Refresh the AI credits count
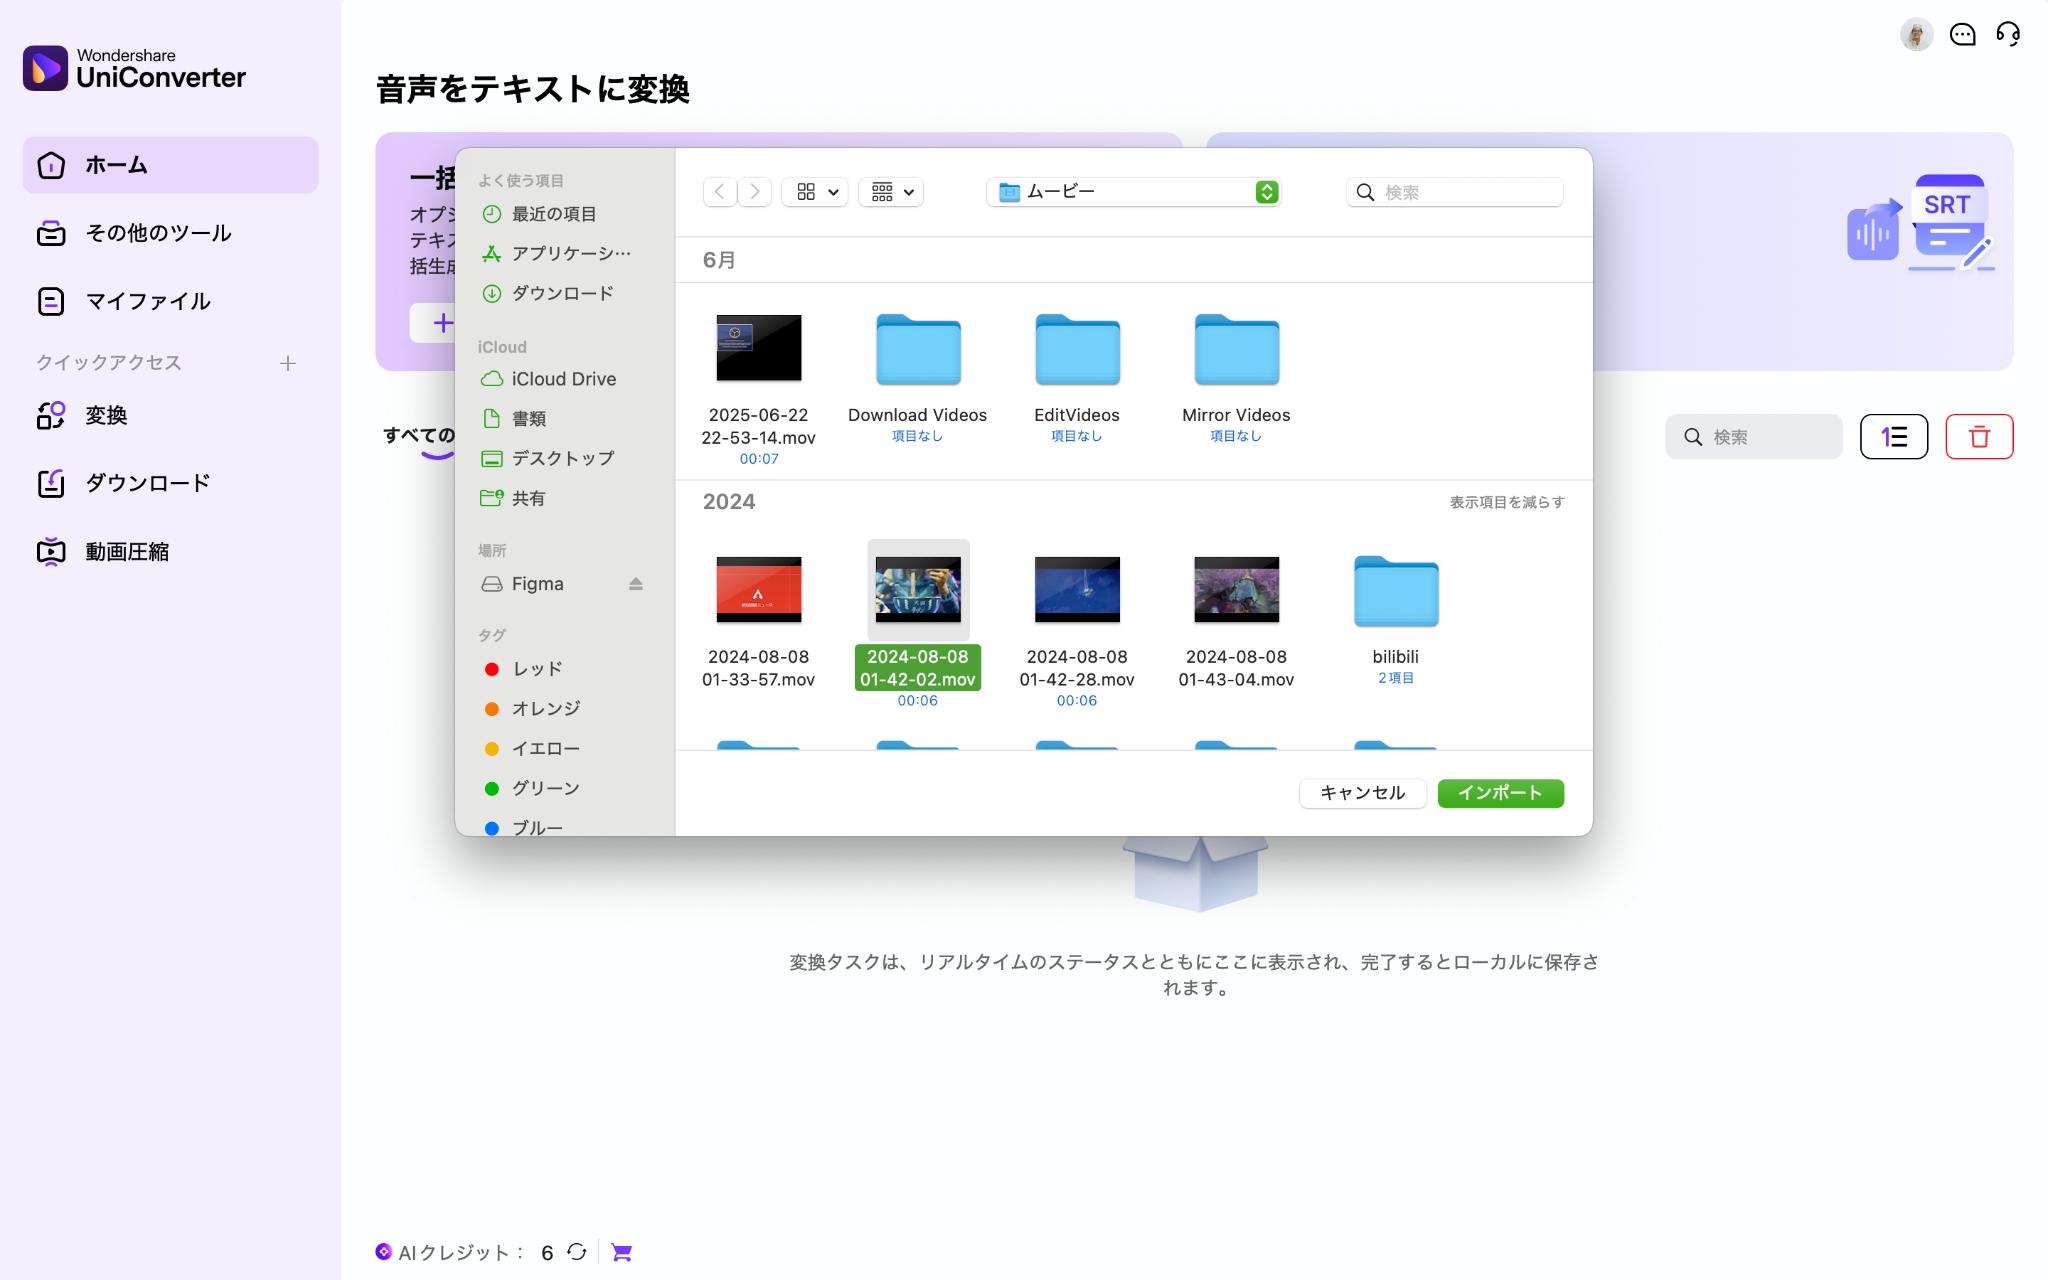2048x1280 pixels. [x=577, y=1252]
